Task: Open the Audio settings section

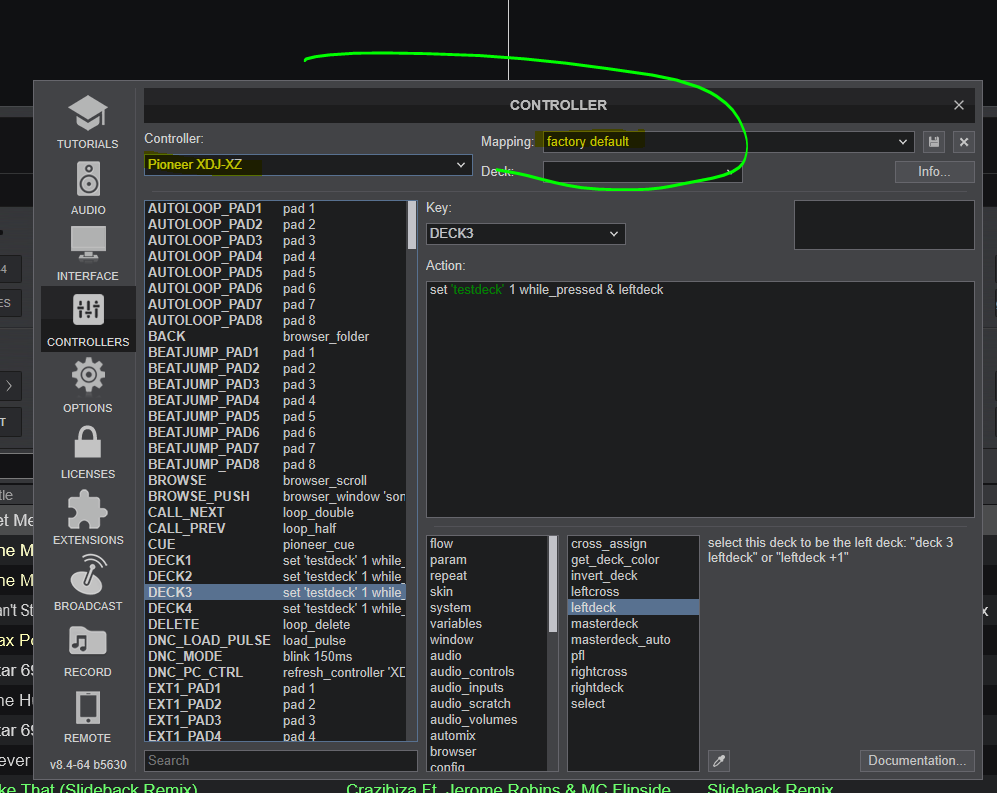Action: coord(88,188)
